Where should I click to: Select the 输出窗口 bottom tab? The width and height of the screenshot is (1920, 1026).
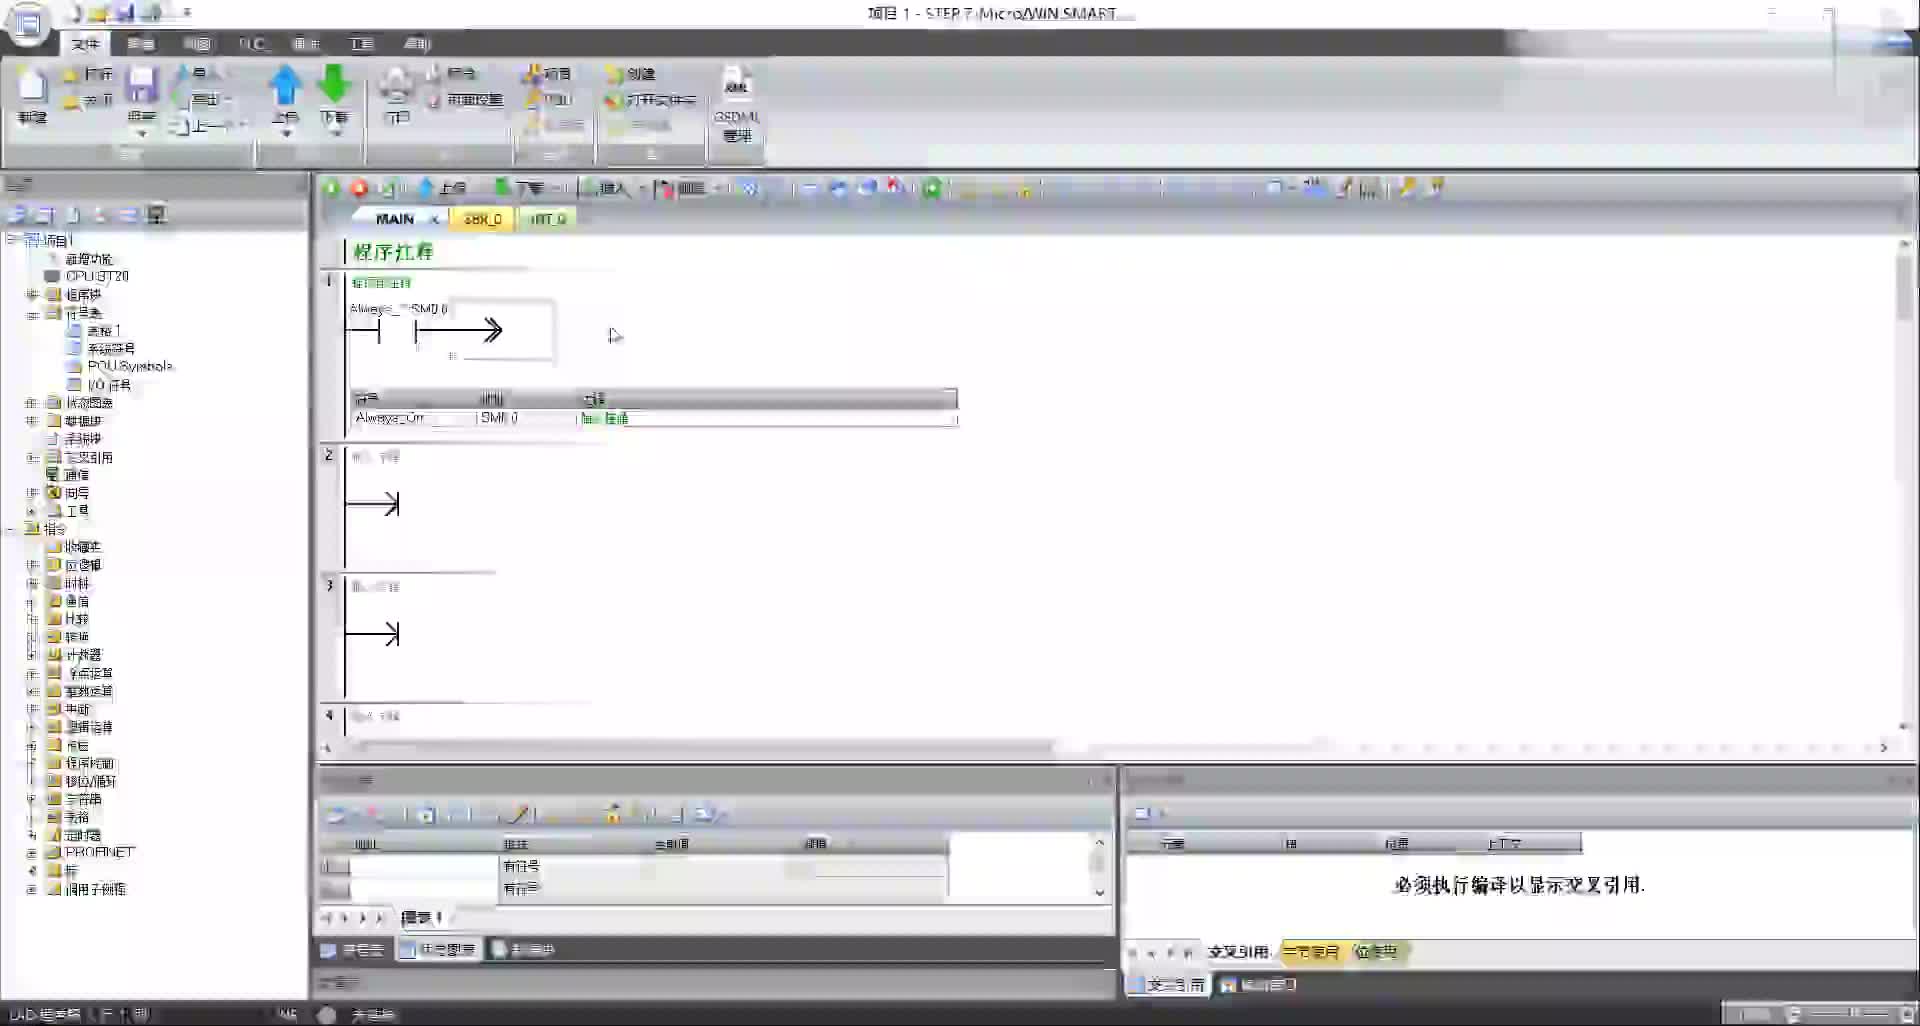1259,985
